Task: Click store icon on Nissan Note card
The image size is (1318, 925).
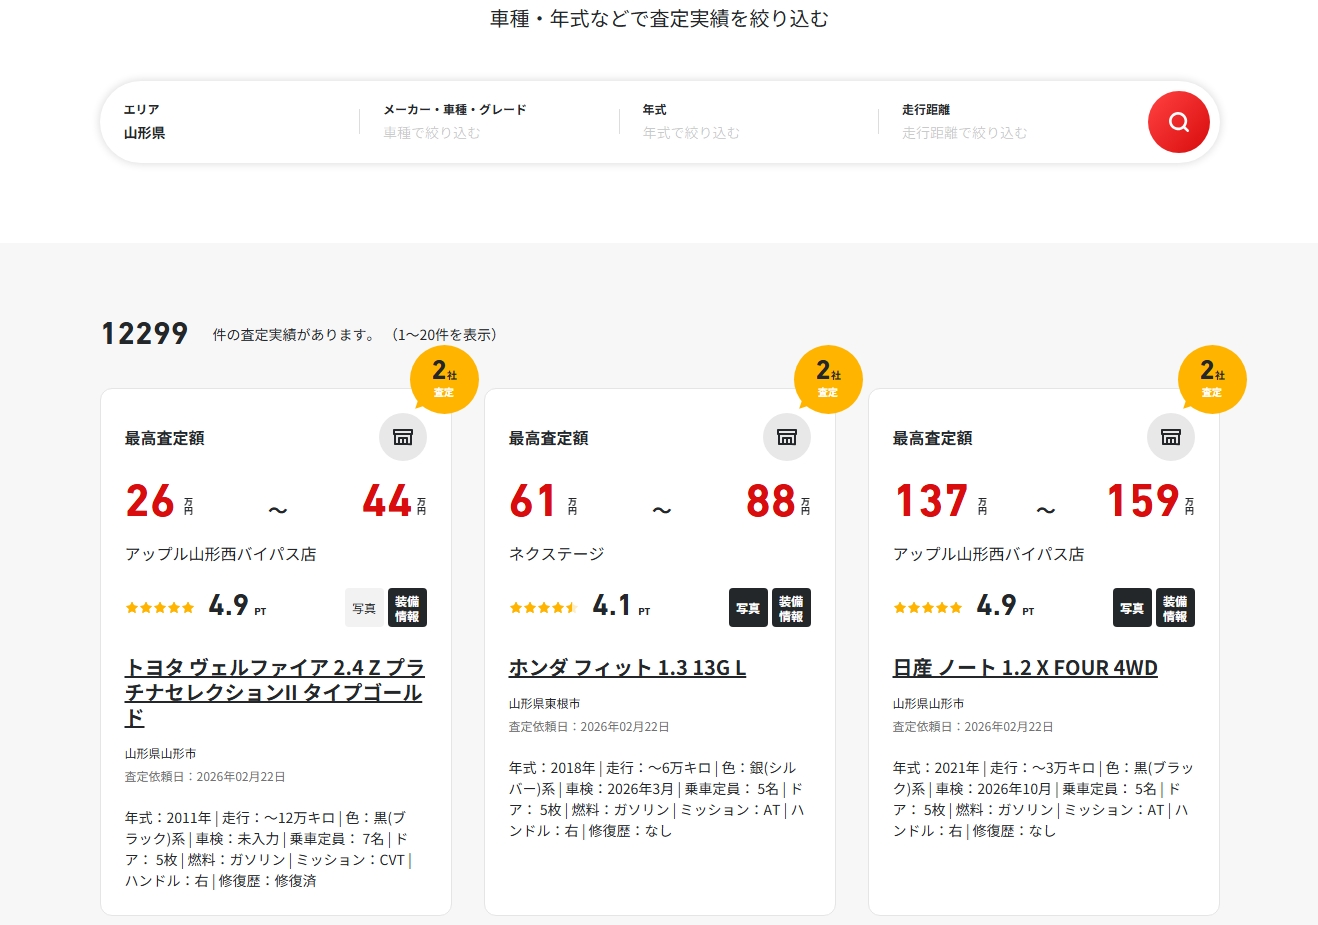Action: pos(1171,437)
